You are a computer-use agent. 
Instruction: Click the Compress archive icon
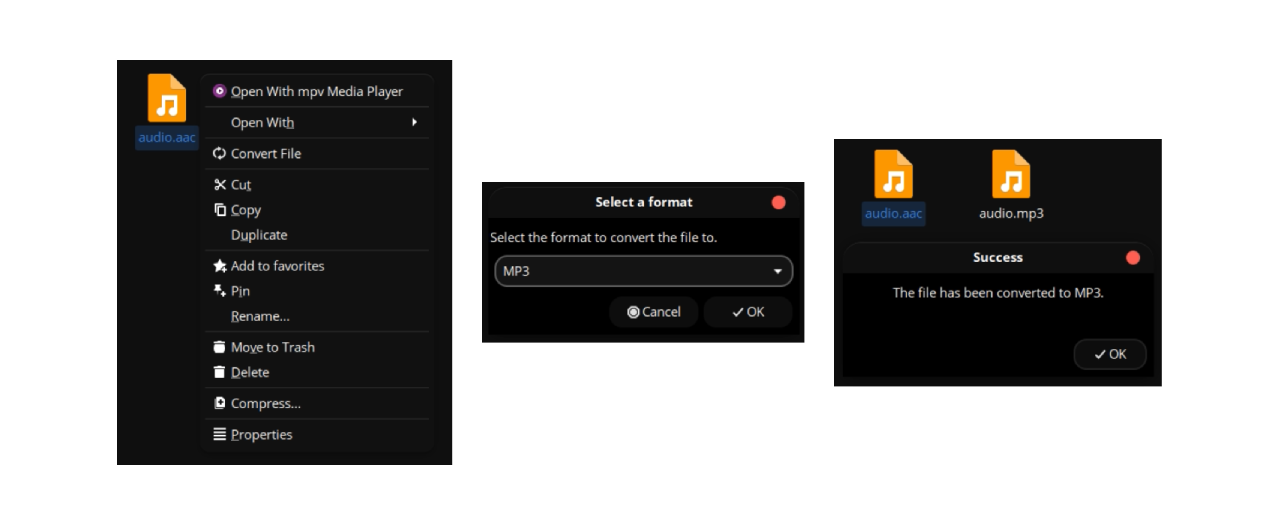(220, 404)
